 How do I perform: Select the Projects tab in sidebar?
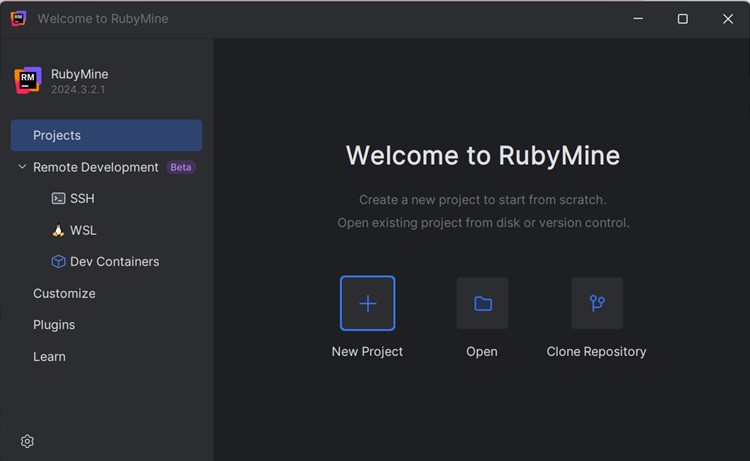point(106,135)
